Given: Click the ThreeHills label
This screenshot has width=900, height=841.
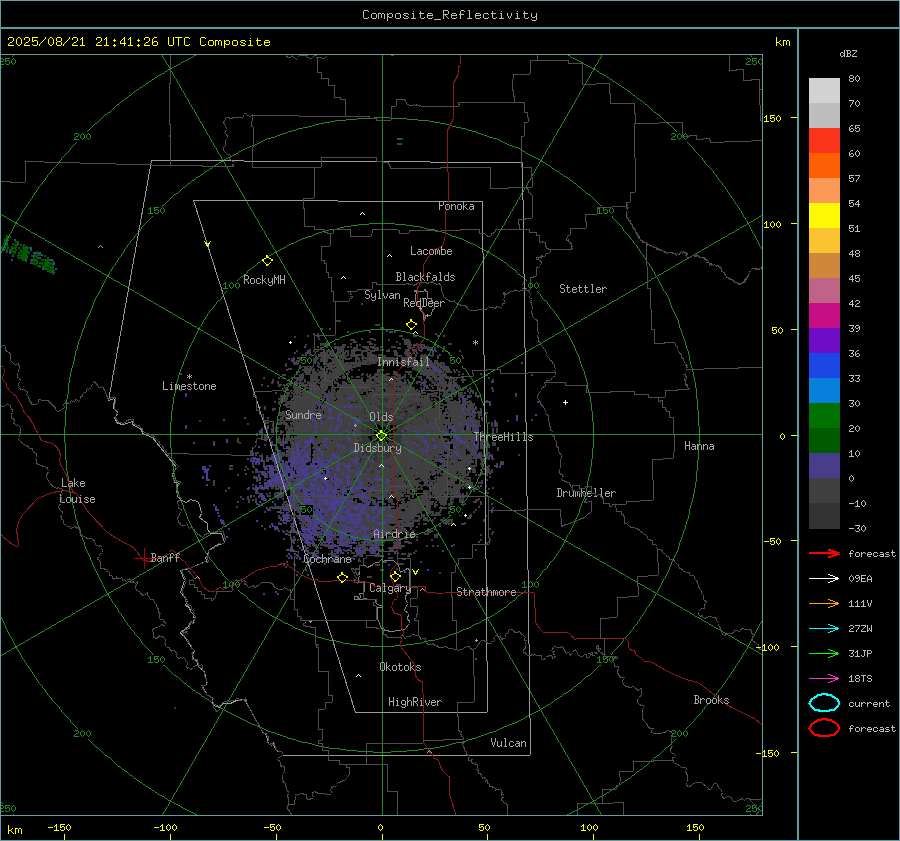Looking at the screenshot, I should point(503,437).
